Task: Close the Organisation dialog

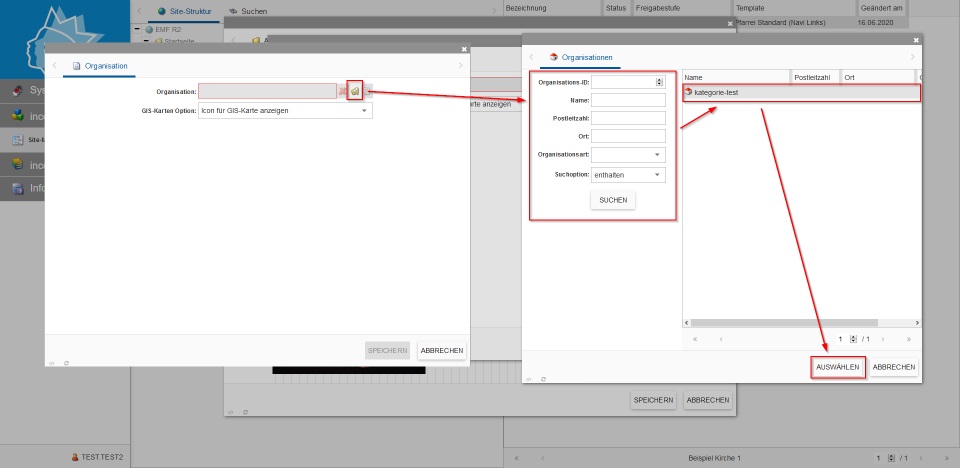Action: click(464, 49)
